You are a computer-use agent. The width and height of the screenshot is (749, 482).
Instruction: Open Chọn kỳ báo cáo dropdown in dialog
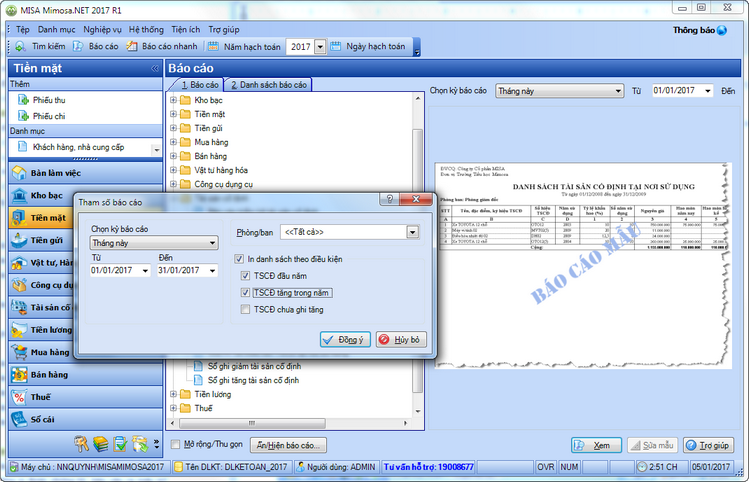click(x=154, y=243)
